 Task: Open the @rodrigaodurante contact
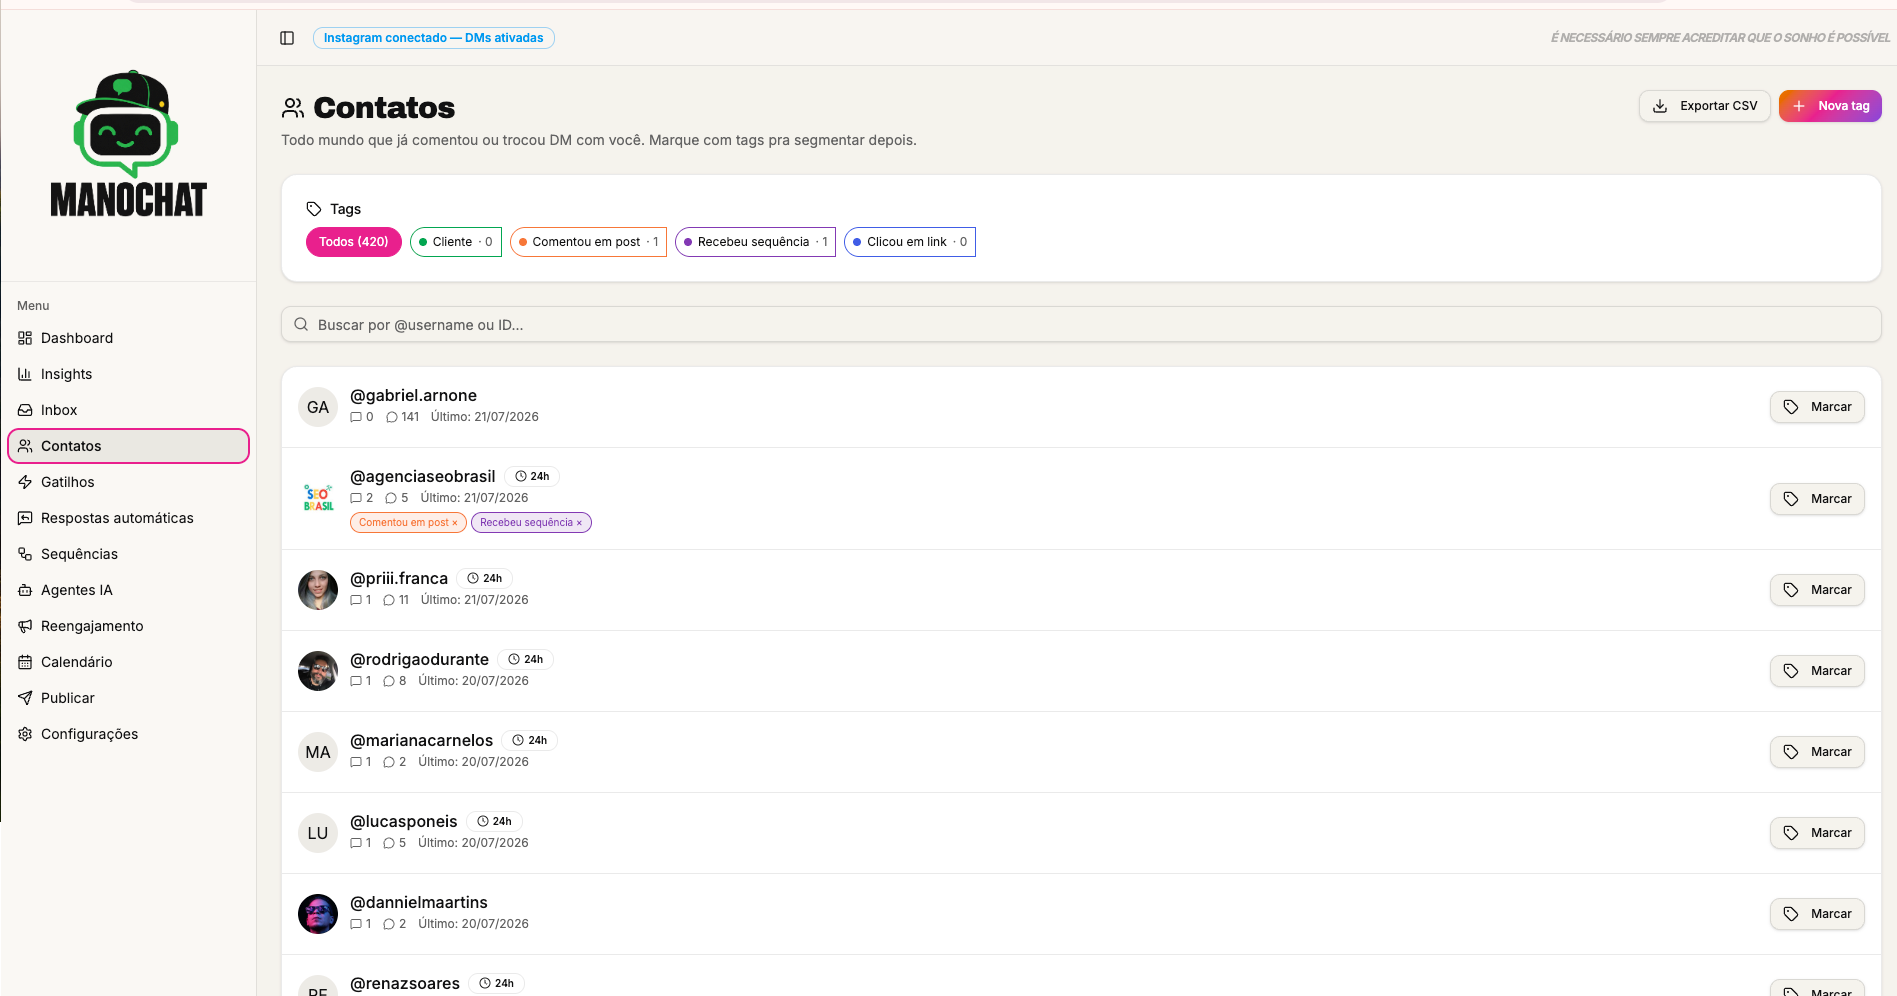tap(419, 660)
